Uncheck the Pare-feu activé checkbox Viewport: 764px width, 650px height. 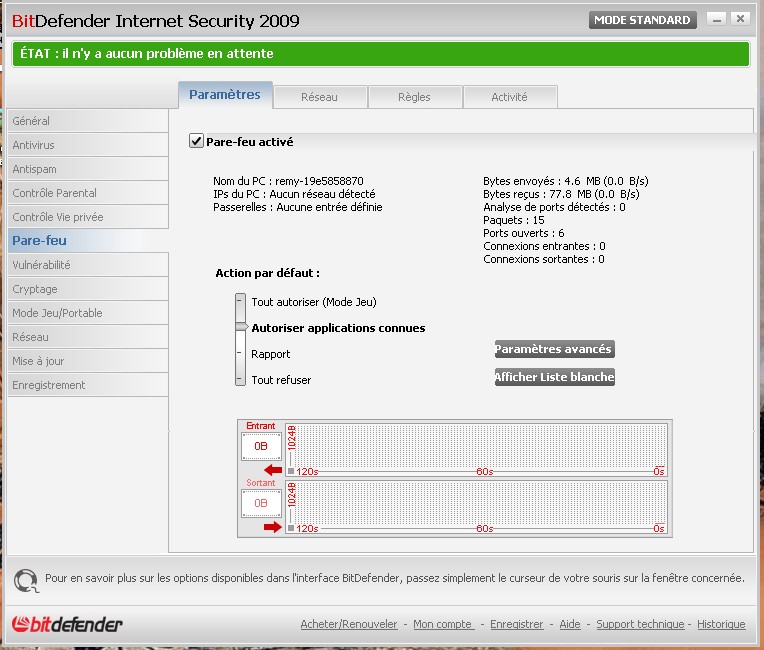pos(196,141)
